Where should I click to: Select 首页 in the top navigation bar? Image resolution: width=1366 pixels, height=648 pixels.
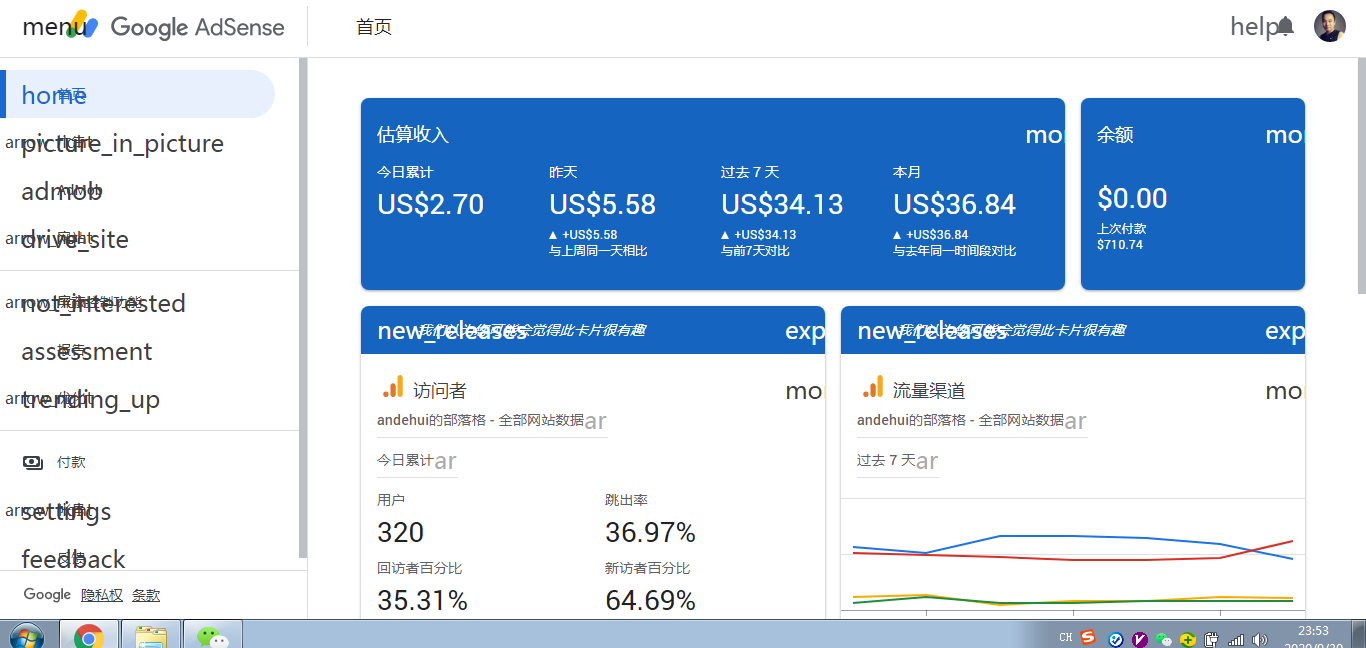(374, 27)
